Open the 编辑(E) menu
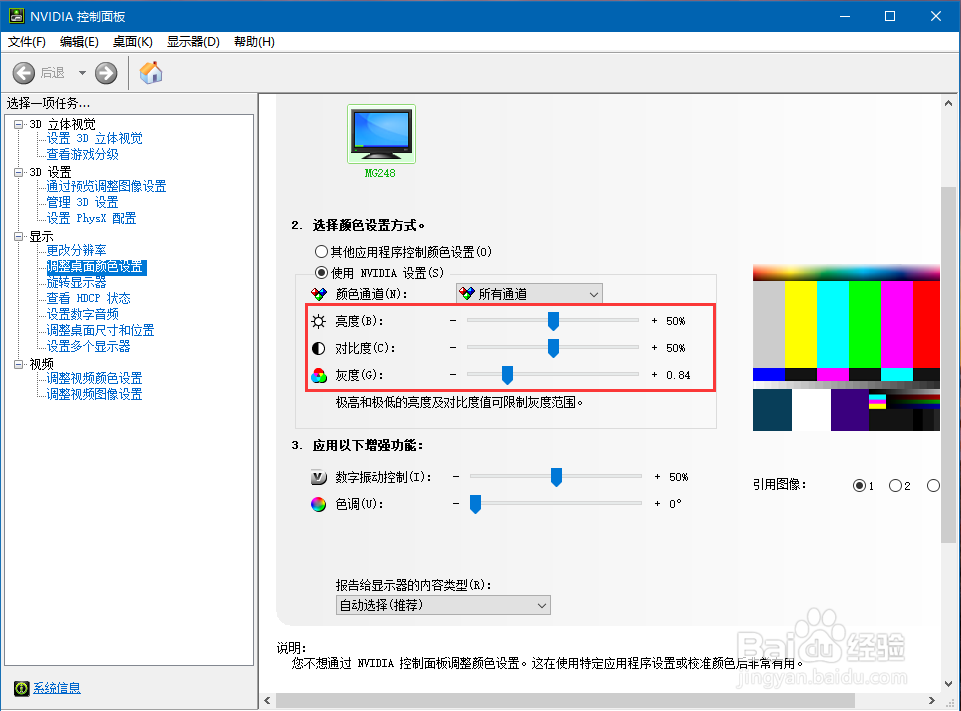 pos(79,42)
